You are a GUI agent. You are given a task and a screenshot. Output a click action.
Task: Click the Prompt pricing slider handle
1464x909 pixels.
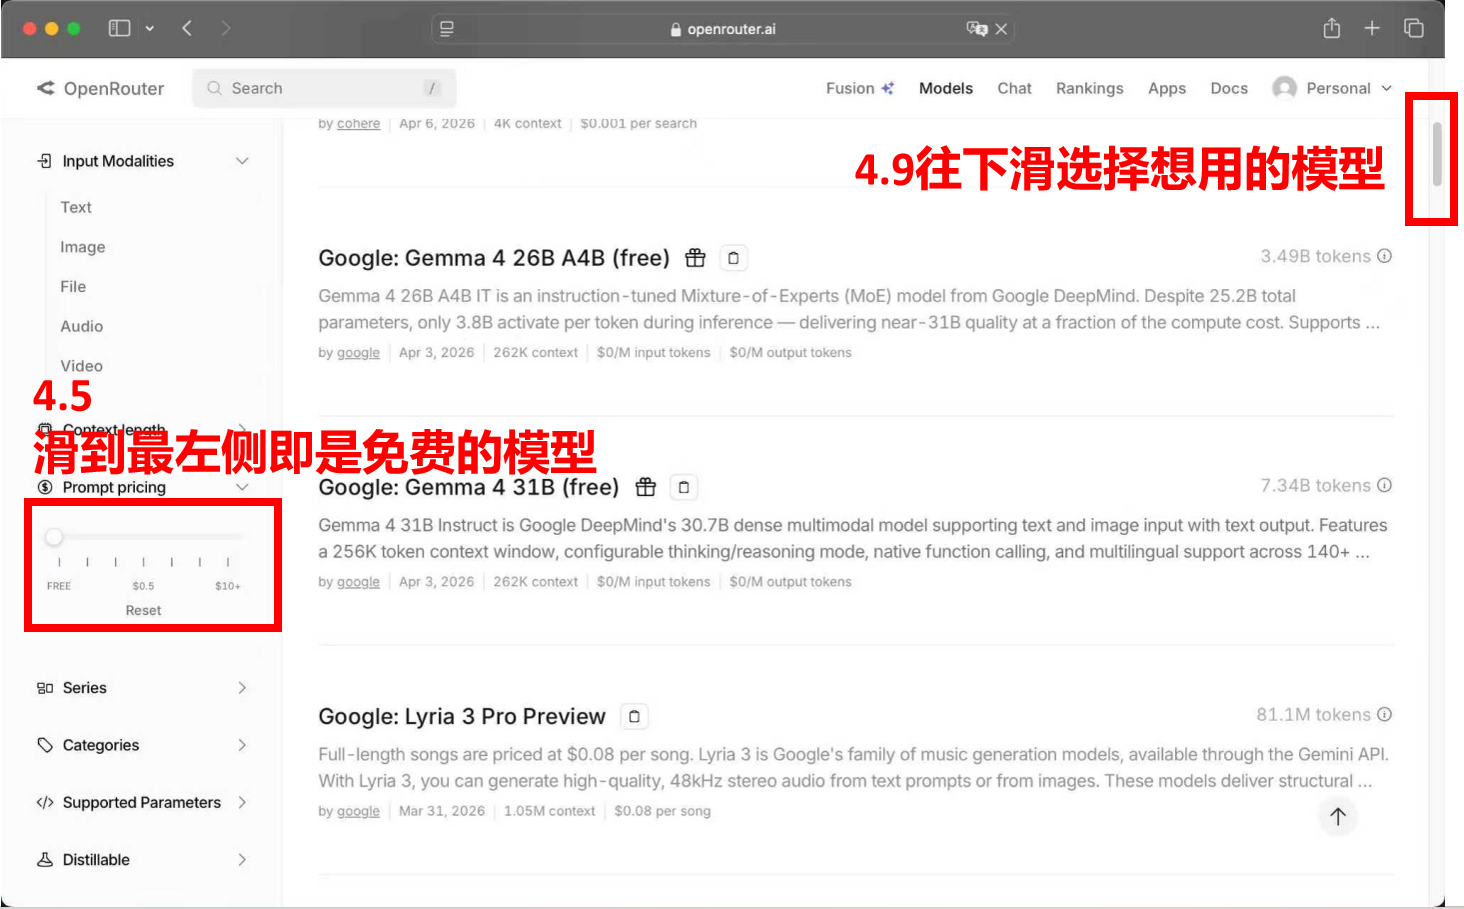54,536
